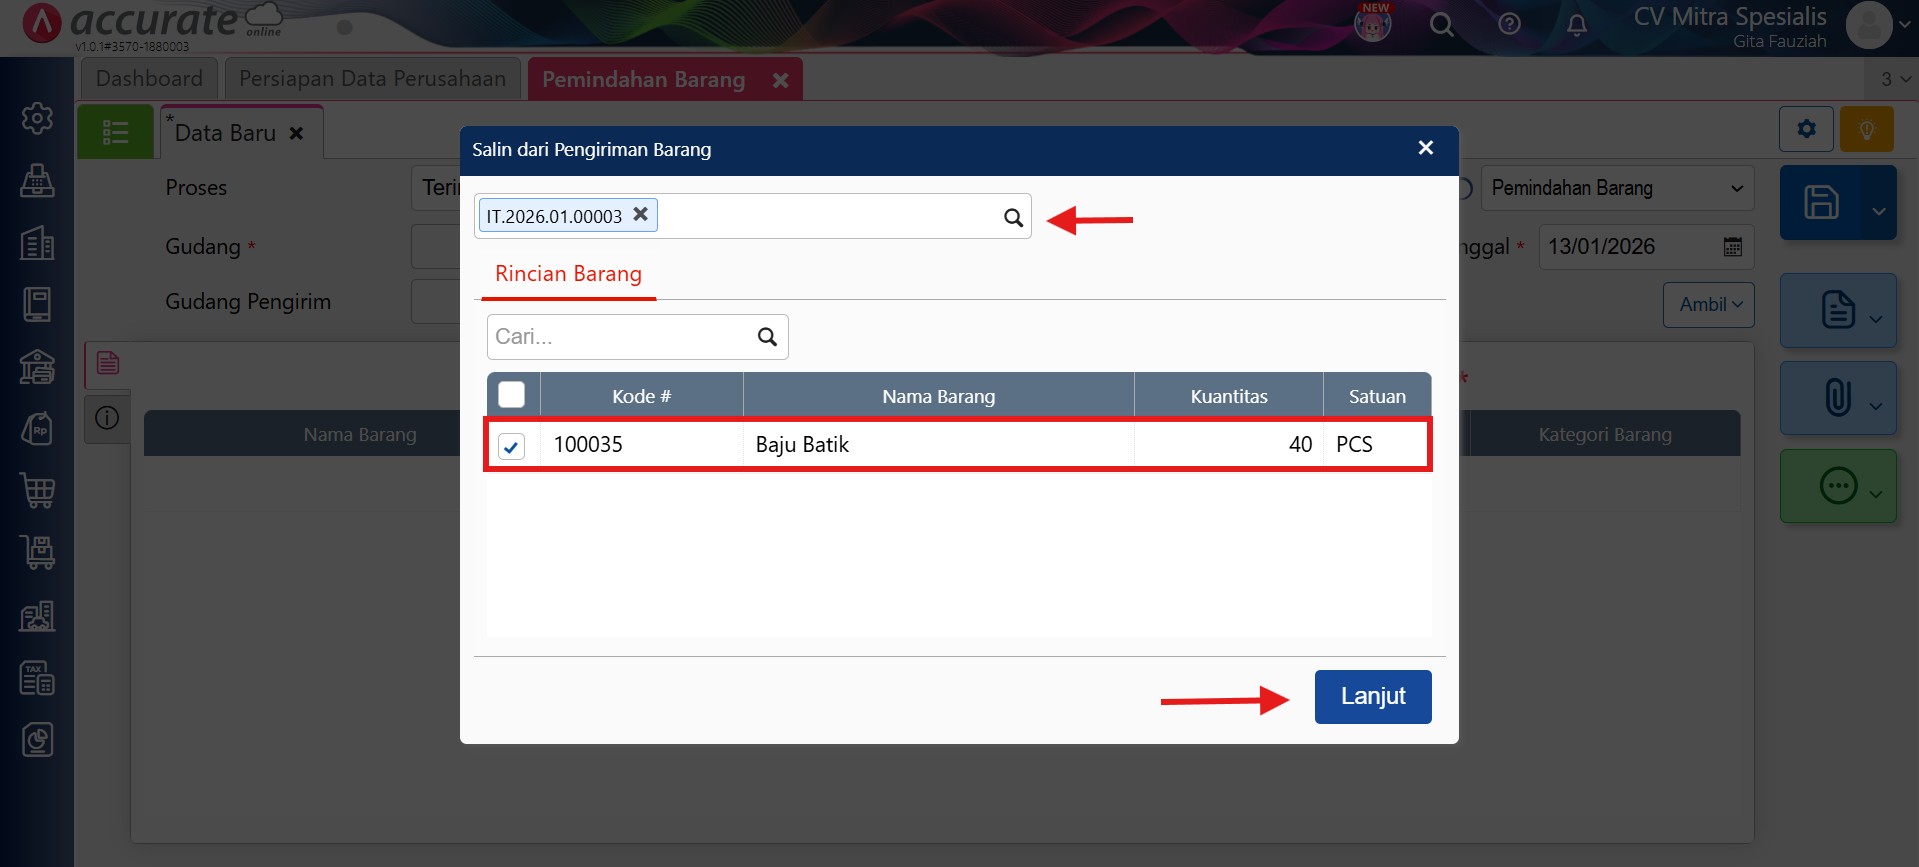Click the Kuantitas column header
This screenshot has height=867, width=1919.
coord(1228,396)
